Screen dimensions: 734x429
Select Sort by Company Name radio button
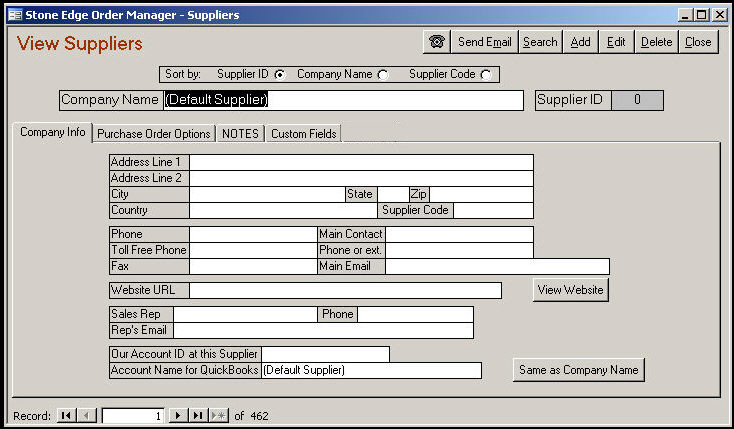click(x=383, y=74)
